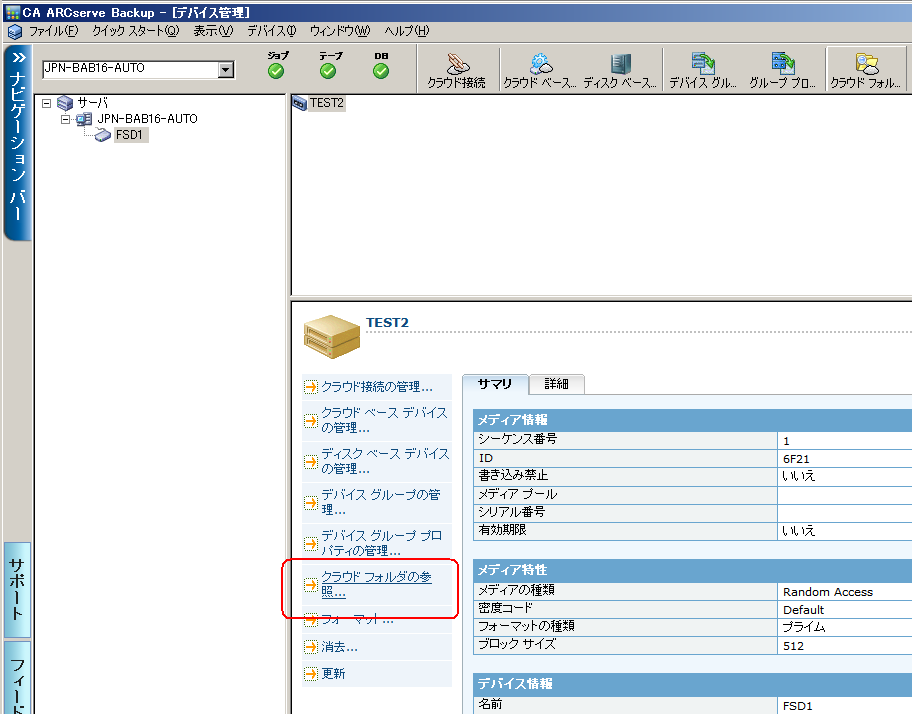Image resolution: width=912 pixels, height=714 pixels.
Task: Open the クラウド ベース デバイスの管理... link
Action: click(x=384, y=420)
